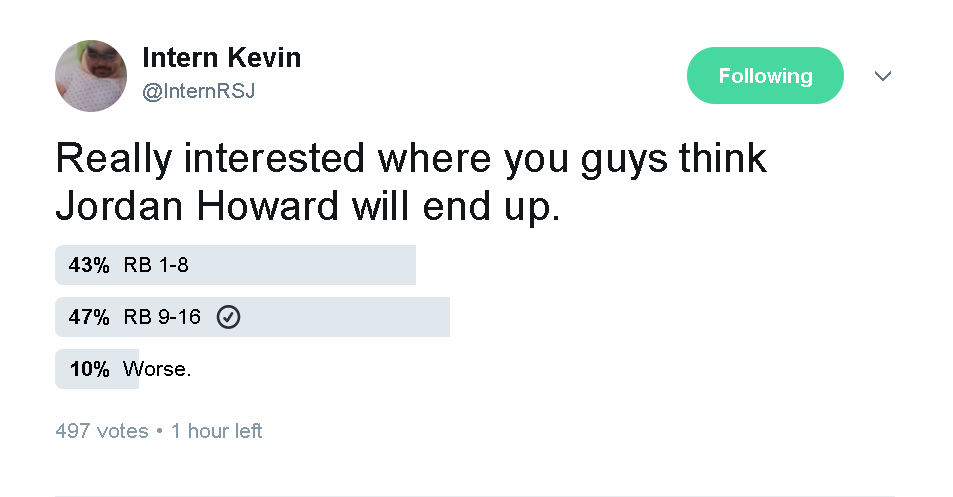This screenshot has width=953, height=497.
Task: Toggle the green Following button
Action: coord(765,75)
